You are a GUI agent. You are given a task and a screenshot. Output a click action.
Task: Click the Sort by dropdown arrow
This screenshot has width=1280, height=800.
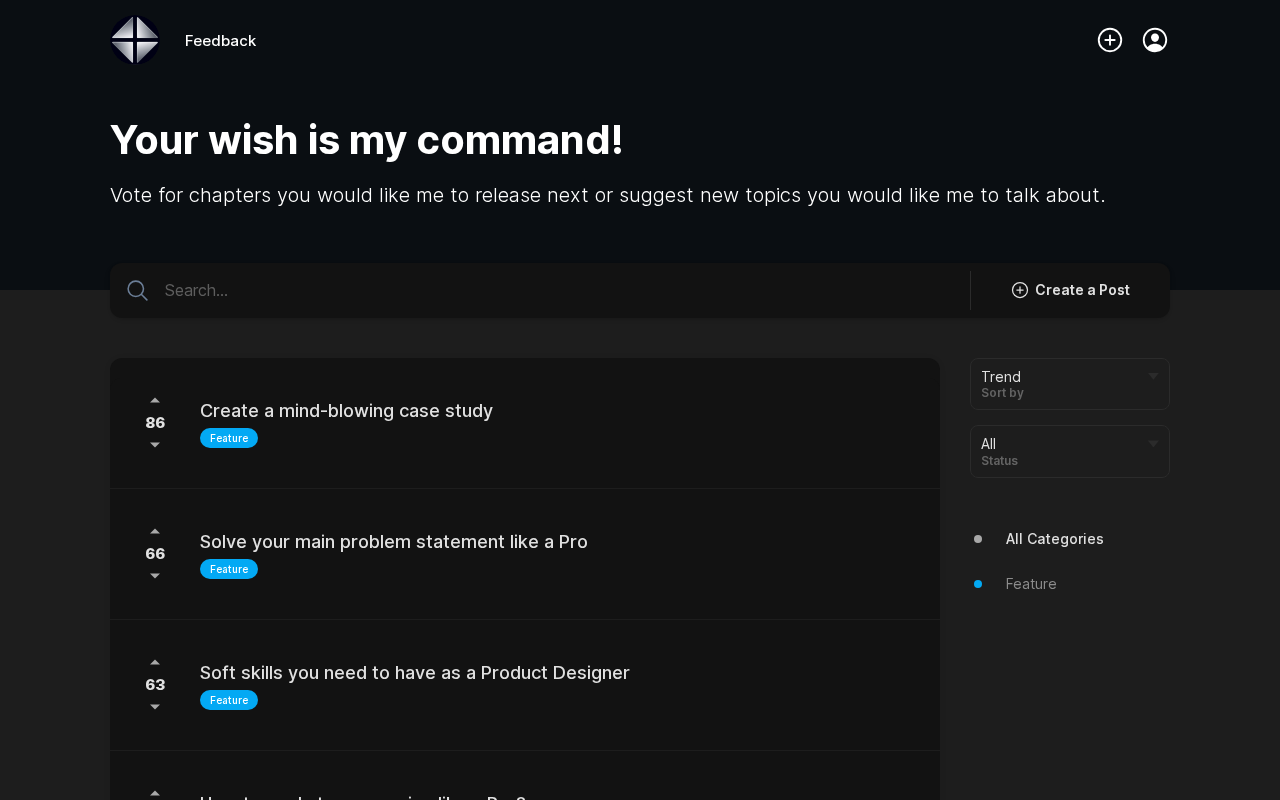[x=1153, y=376]
